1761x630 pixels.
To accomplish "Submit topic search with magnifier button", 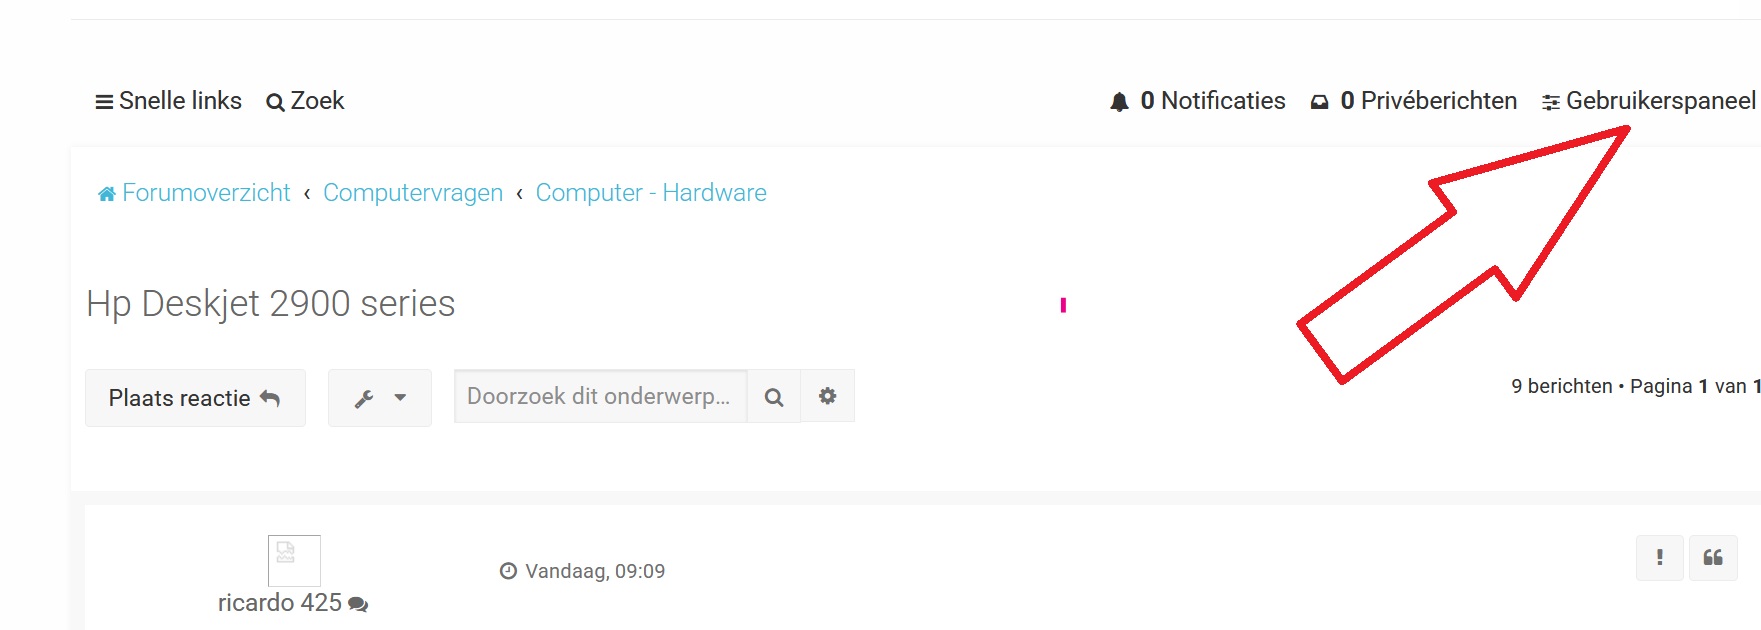I will tap(774, 396).
